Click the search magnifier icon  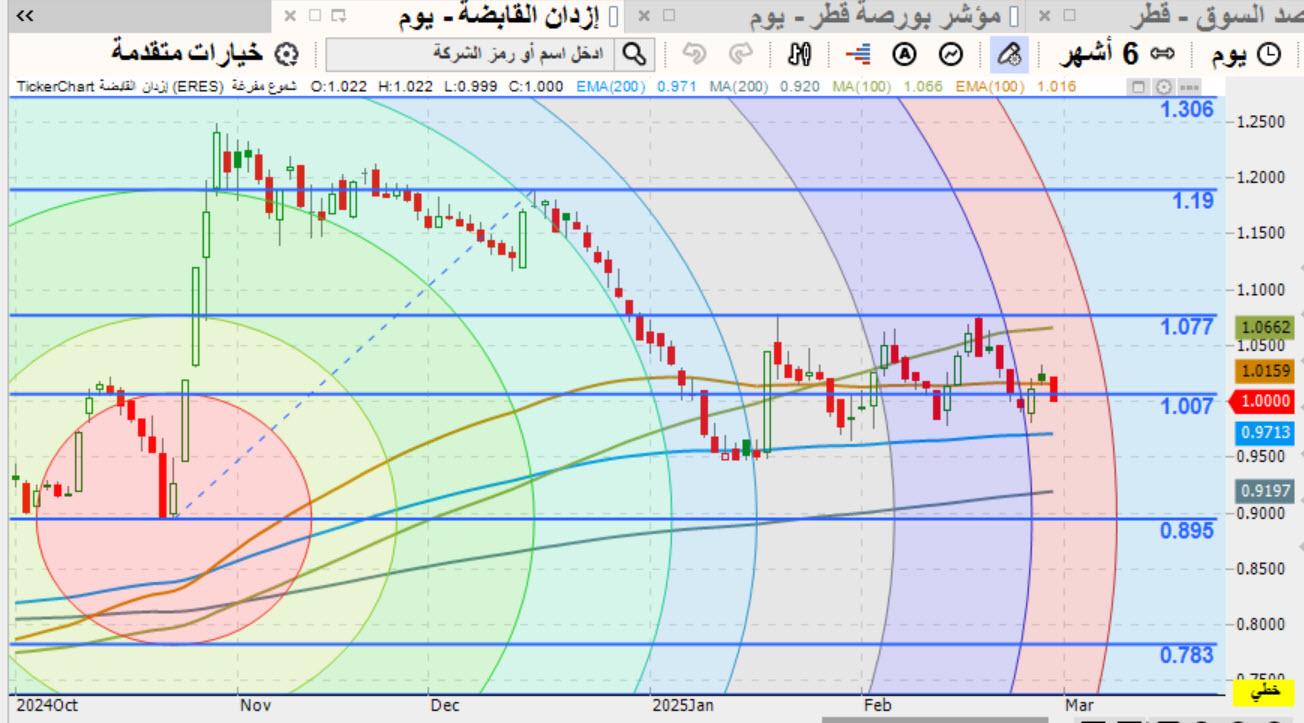pos(635,54)
